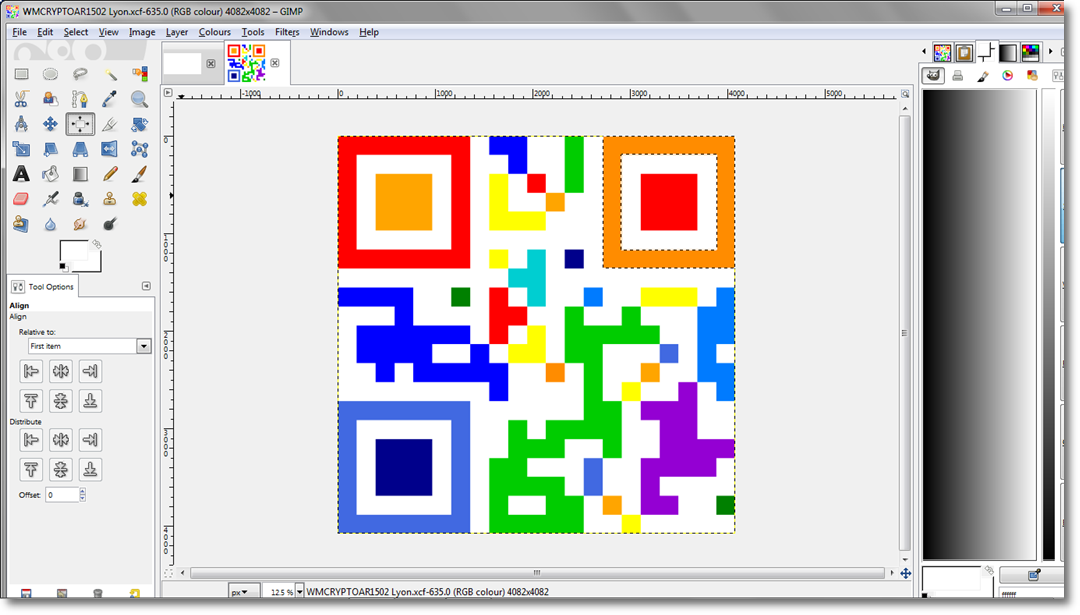Screen dimensions: 1080x615
Task: Select the Crop knife tool
Action: click(x=110, y=124)
